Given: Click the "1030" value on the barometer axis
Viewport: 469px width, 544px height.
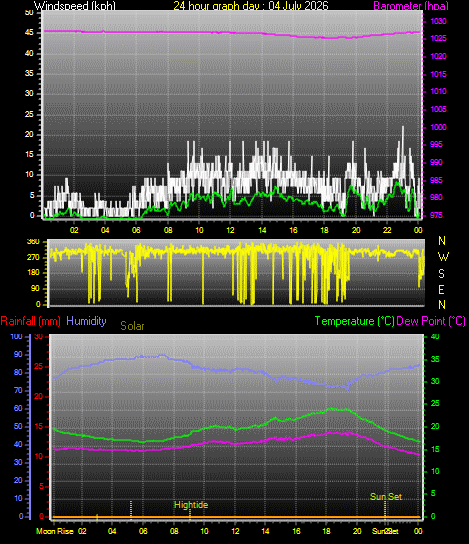Looking at the screenshot, I should tap(438, 22).
